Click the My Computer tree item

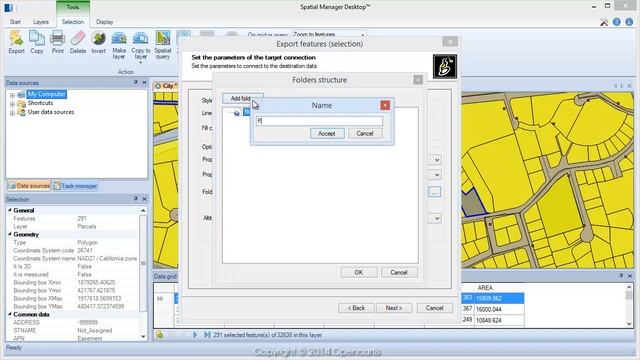pyautogui.click(x=47, y=94)
